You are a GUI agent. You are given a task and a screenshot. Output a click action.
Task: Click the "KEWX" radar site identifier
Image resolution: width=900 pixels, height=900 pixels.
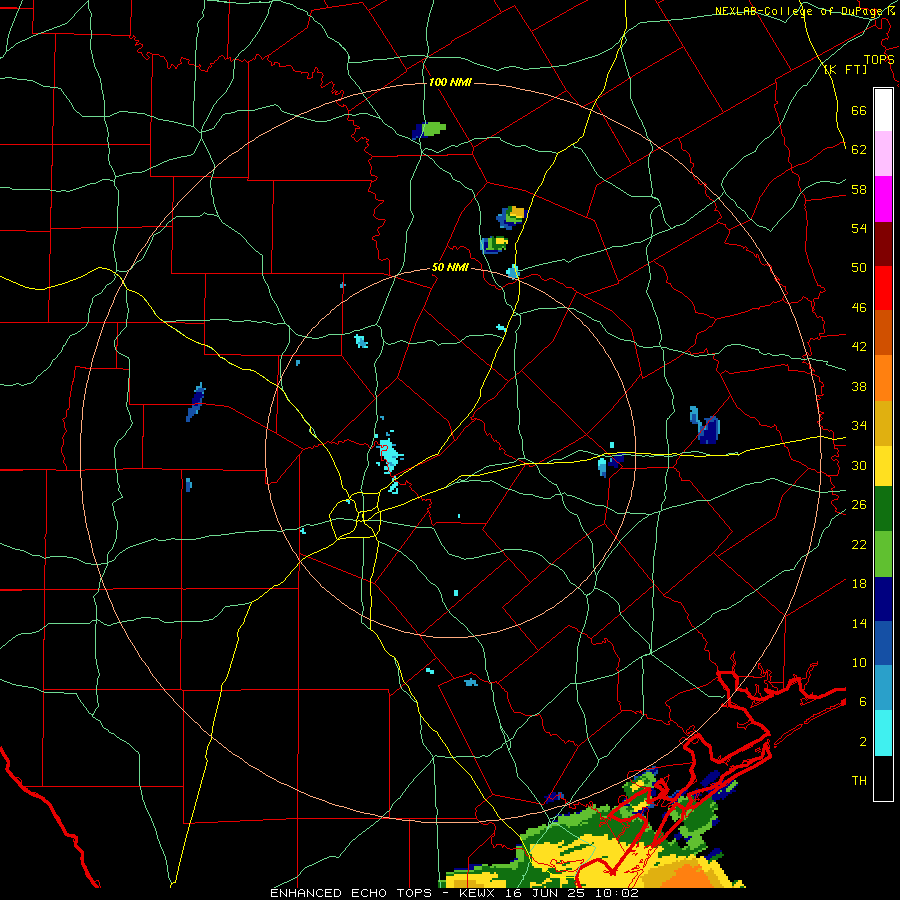pos(479,893)
